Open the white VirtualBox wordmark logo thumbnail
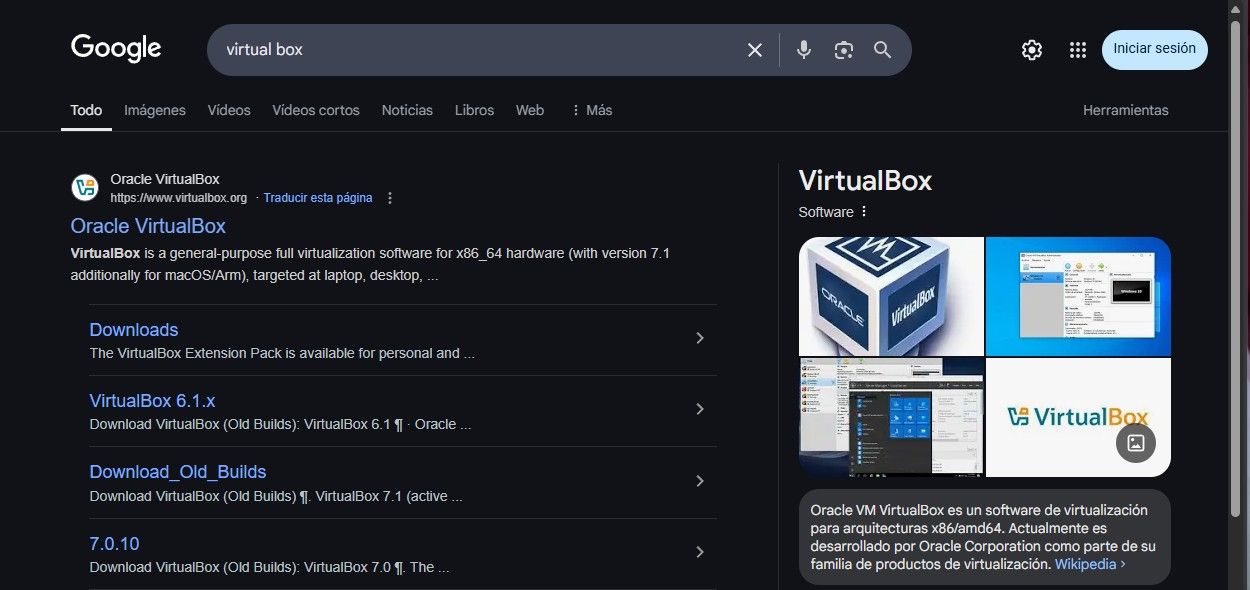 (1078, 417)
